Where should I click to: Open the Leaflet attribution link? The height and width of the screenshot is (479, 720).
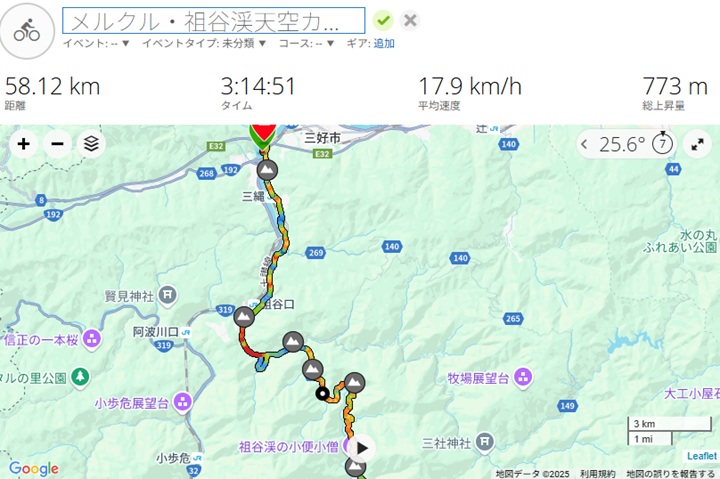tap(702, 456)
